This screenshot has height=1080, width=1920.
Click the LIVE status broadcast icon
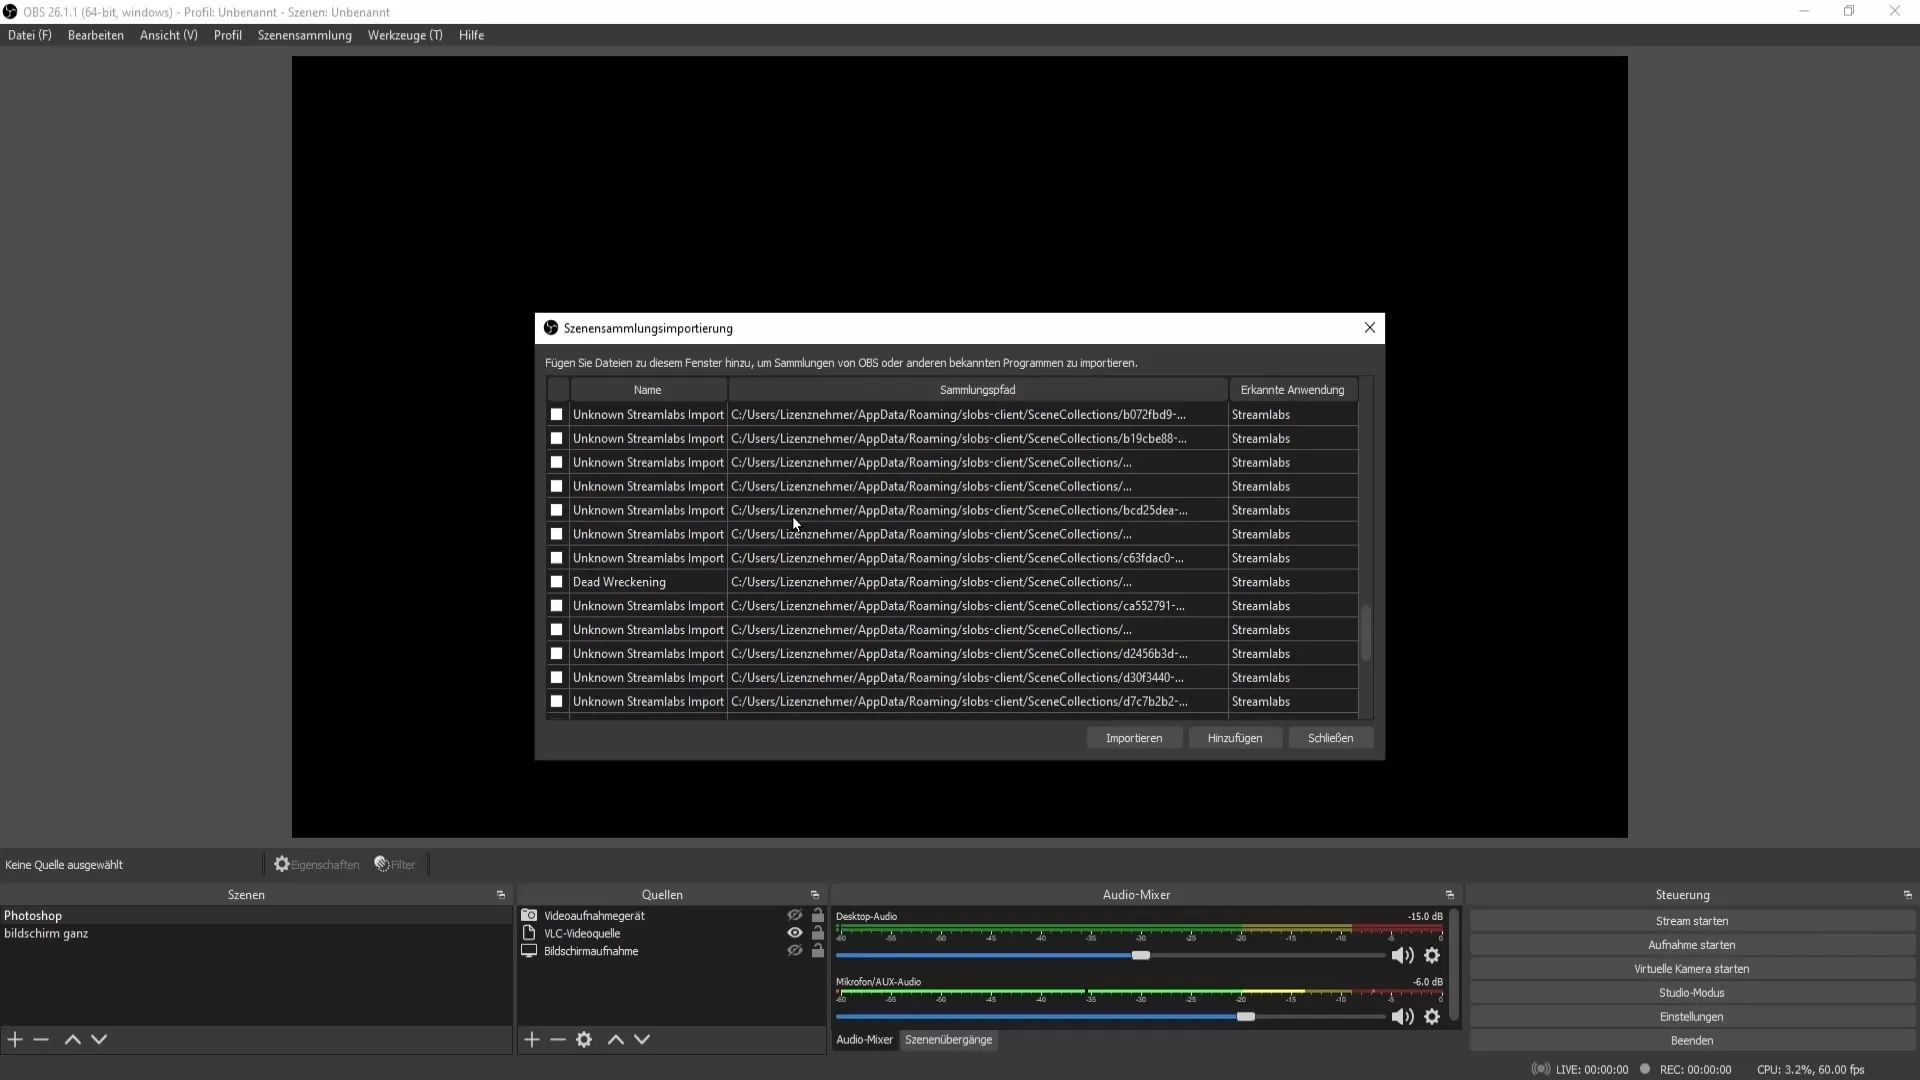1541,1069
